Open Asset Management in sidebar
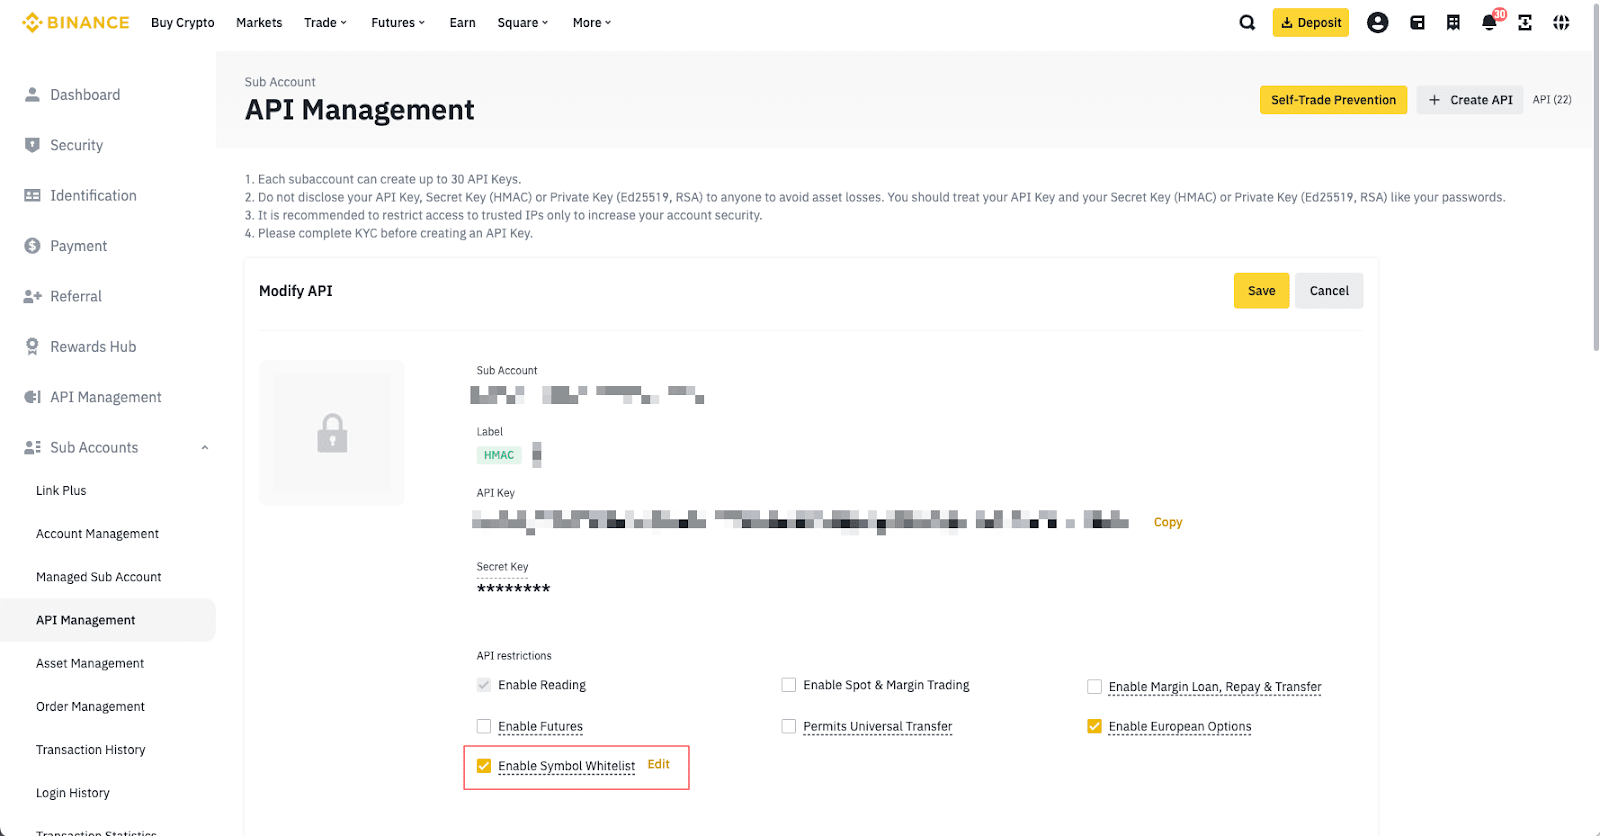The height and width of the screenshot is (836, 1600). [x=90, y=663]
